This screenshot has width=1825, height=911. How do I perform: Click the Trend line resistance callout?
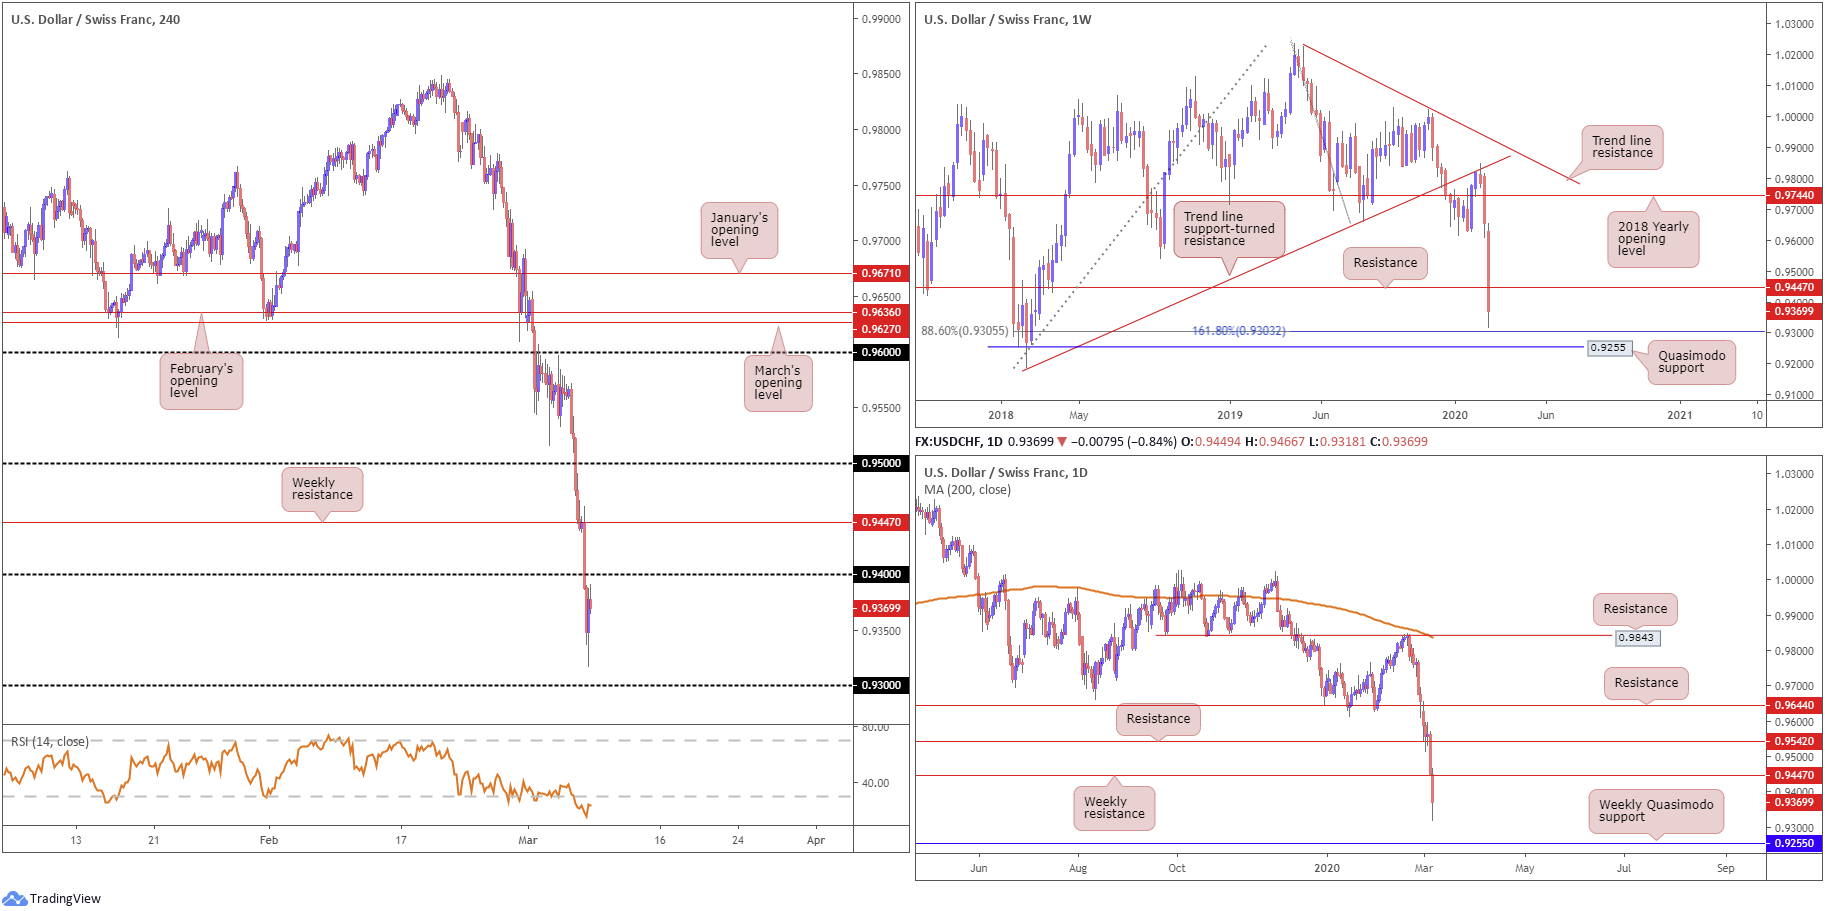click(x=1621, y=147)
